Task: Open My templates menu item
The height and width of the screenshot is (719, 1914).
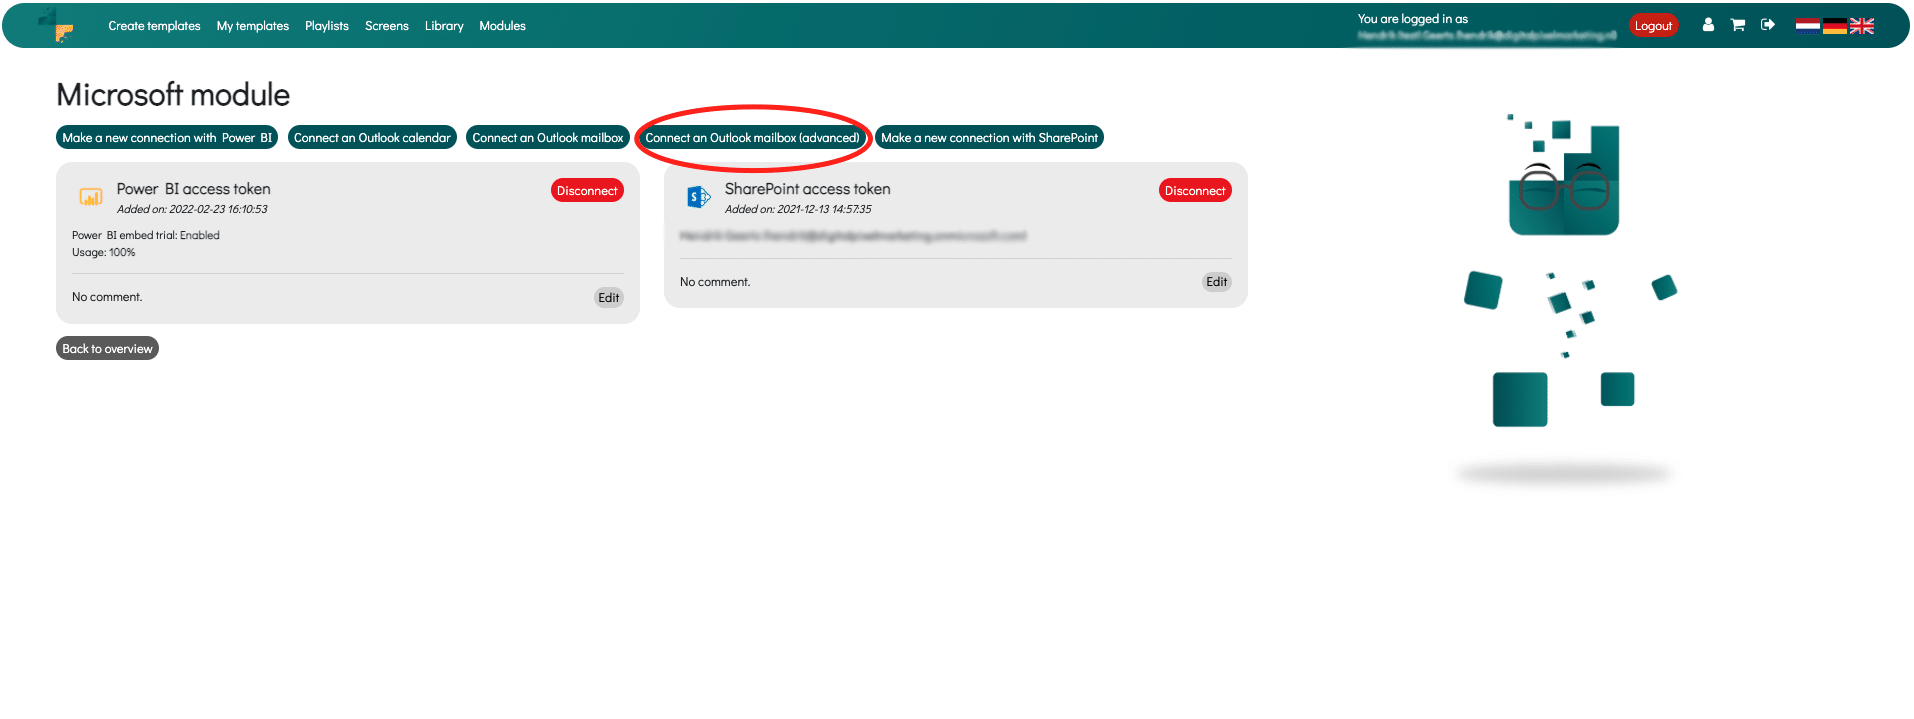Action: [x=253, y=26]
